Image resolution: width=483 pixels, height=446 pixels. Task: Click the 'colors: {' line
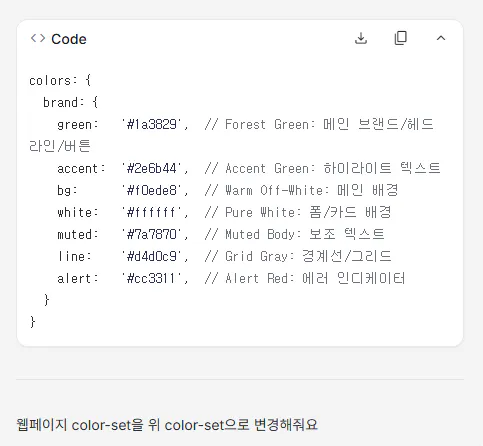pyautogui.click(x=60, y=80)
